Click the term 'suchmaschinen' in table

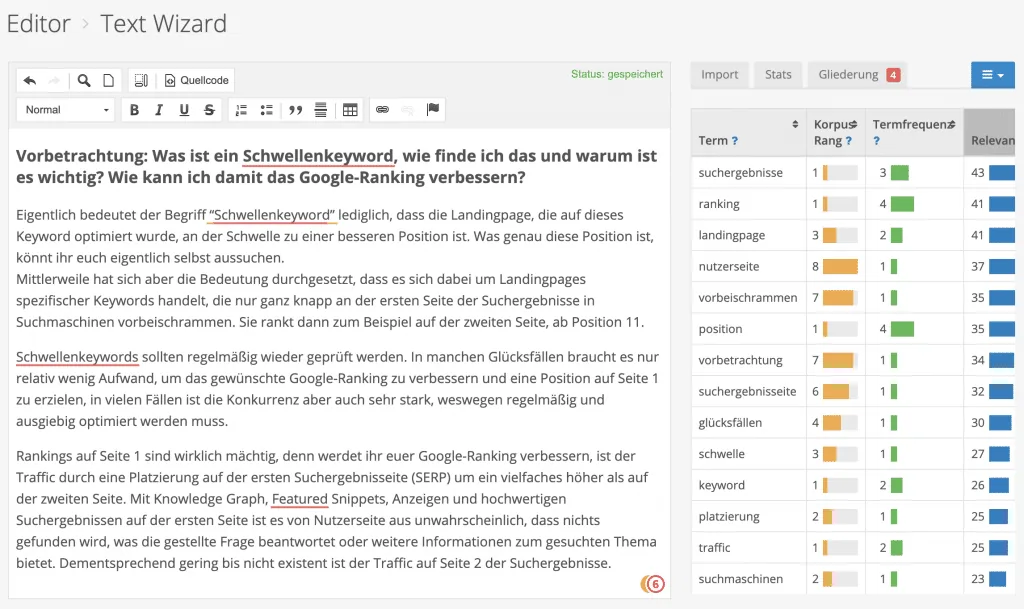[x=740, y=579]
